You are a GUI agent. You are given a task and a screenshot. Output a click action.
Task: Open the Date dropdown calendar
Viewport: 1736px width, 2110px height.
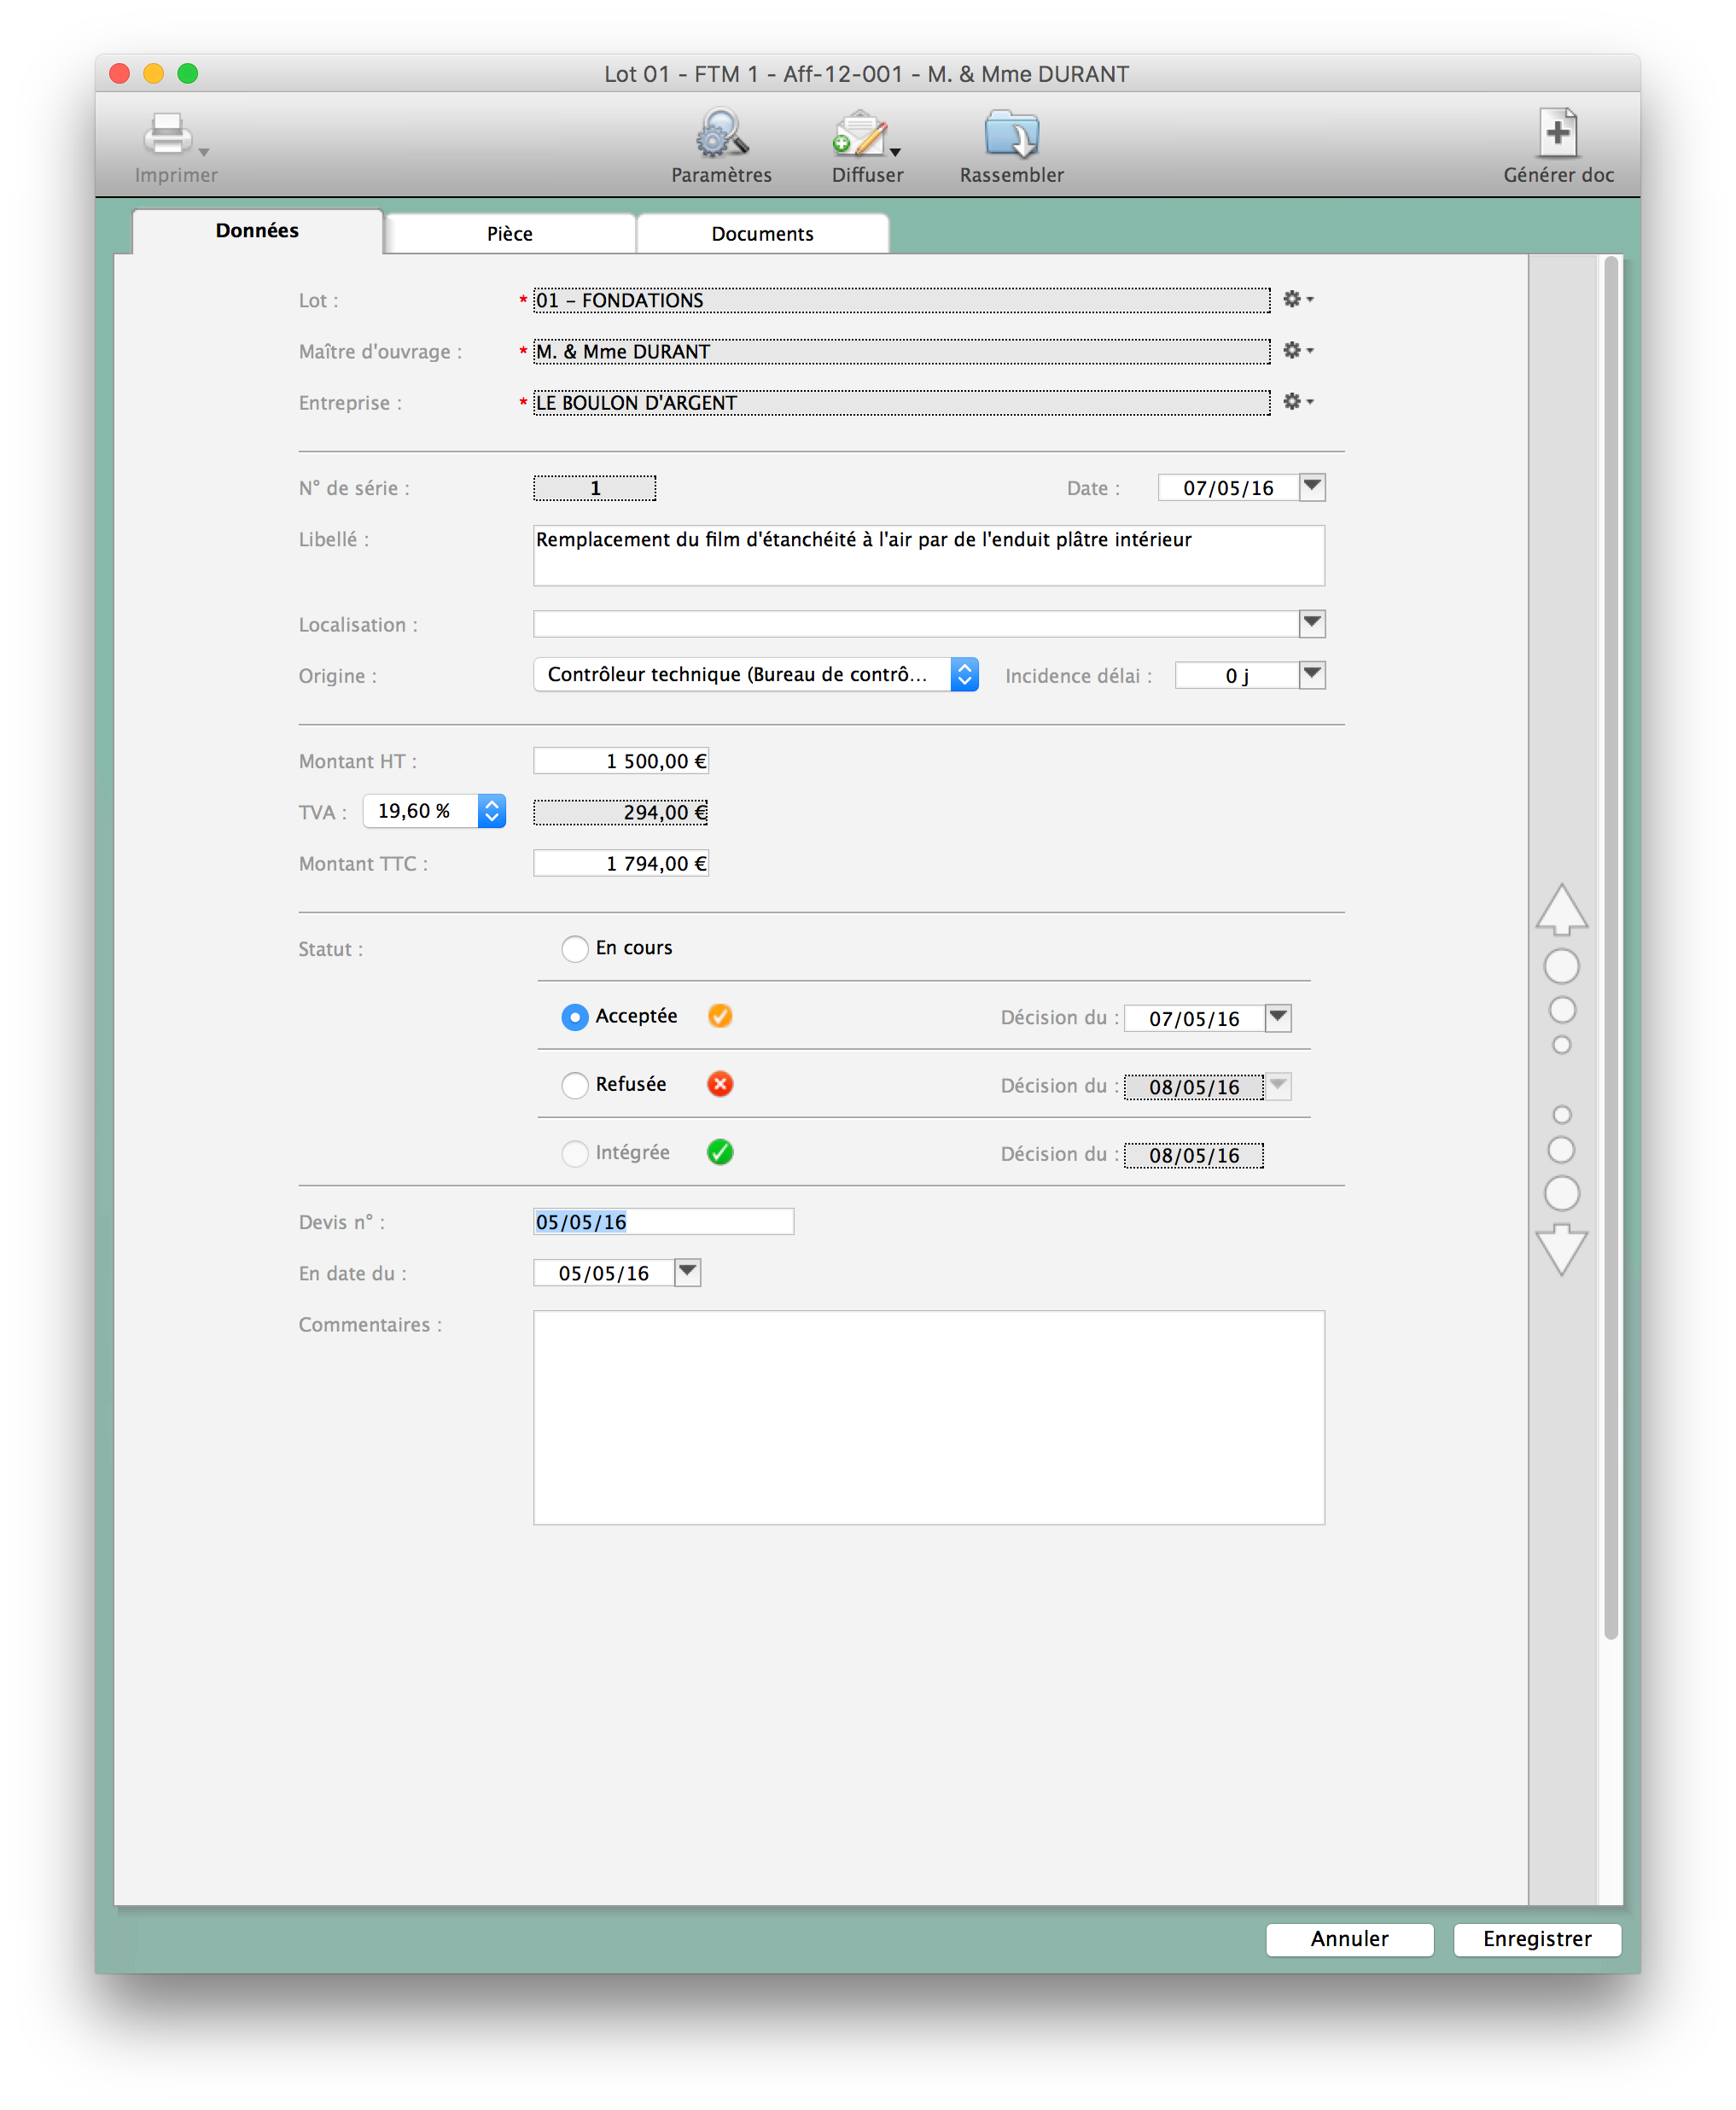1312,487
